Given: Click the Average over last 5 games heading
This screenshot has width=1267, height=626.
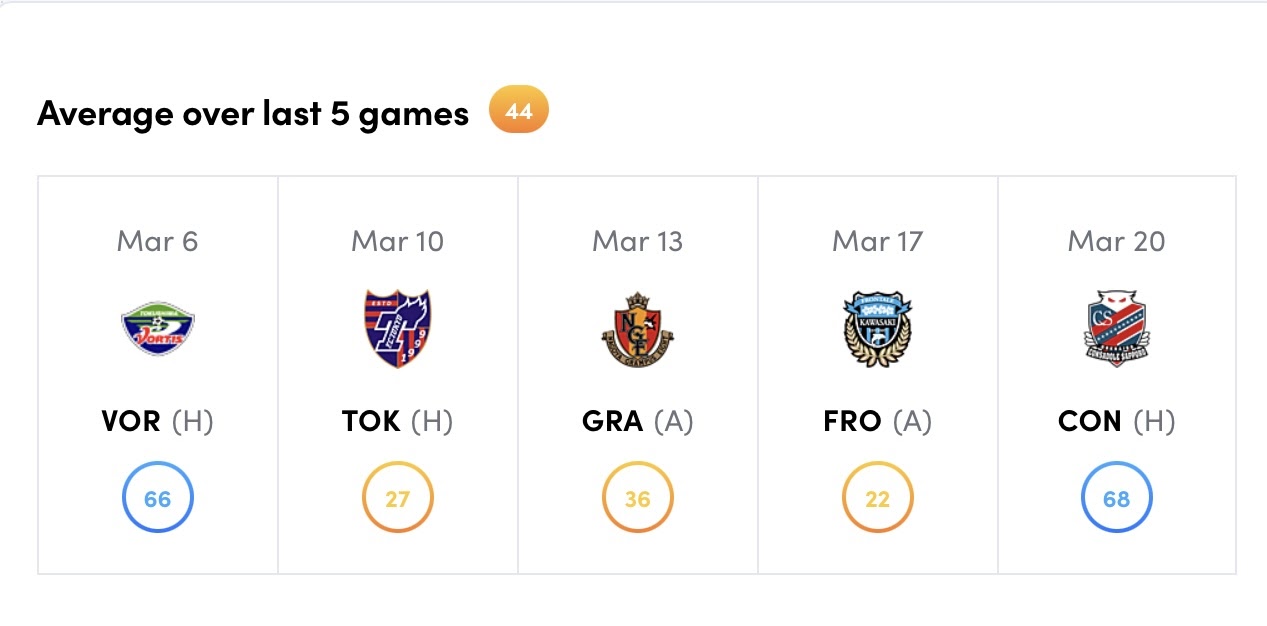Looking at the screenshot, I should pyautogui.click(x=253, y=114).
